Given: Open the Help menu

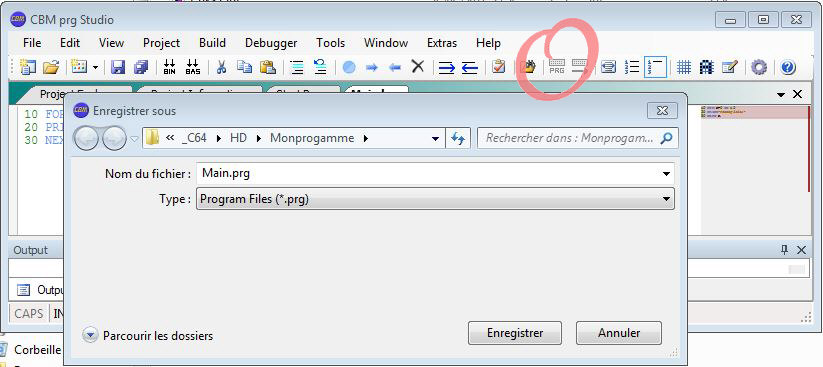Looking at the screenshot, I should (488, 43).
